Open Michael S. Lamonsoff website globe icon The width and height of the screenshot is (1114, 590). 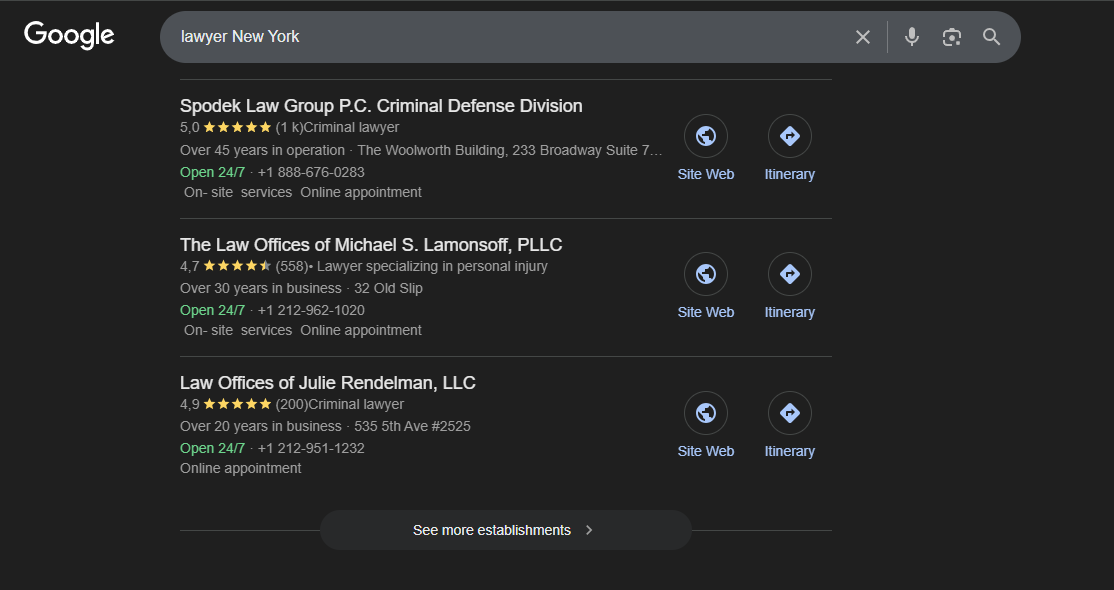pyautogui.click(x=705, y=274)
